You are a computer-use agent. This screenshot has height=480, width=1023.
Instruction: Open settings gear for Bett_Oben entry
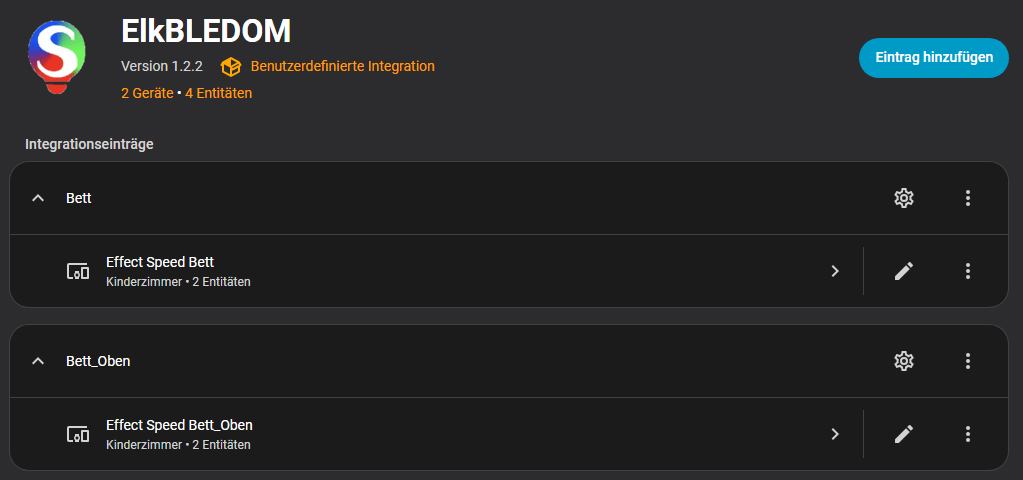[x=904, y=361]
